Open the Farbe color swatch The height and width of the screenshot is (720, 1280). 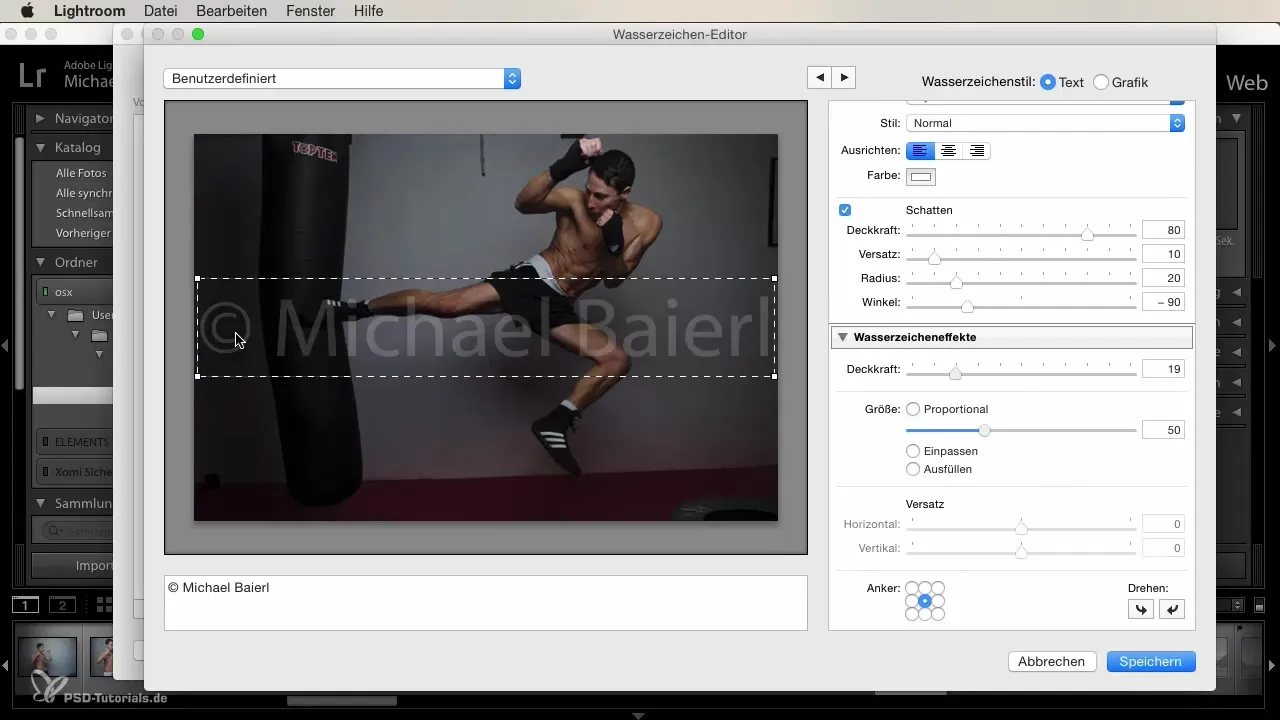click(921, 177)
